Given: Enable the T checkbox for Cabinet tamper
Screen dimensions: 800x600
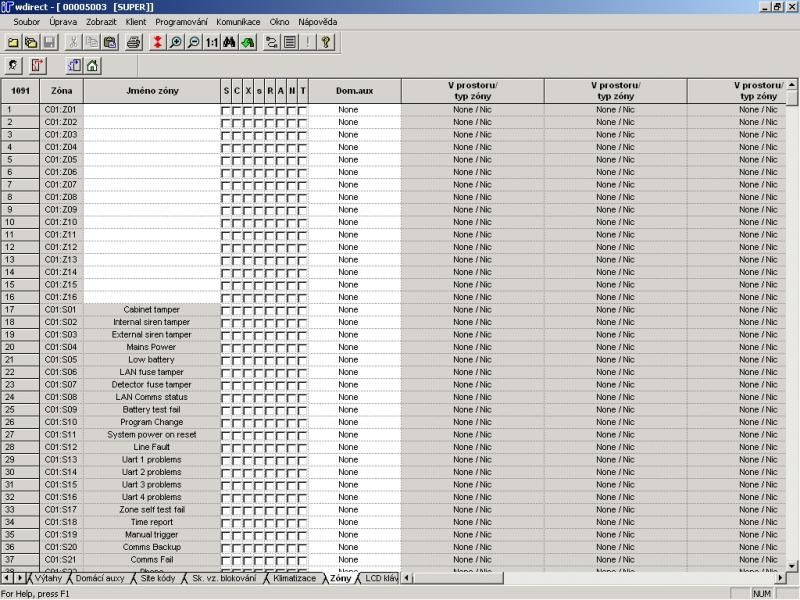Looking at the screenshot, I should [302, 310].
